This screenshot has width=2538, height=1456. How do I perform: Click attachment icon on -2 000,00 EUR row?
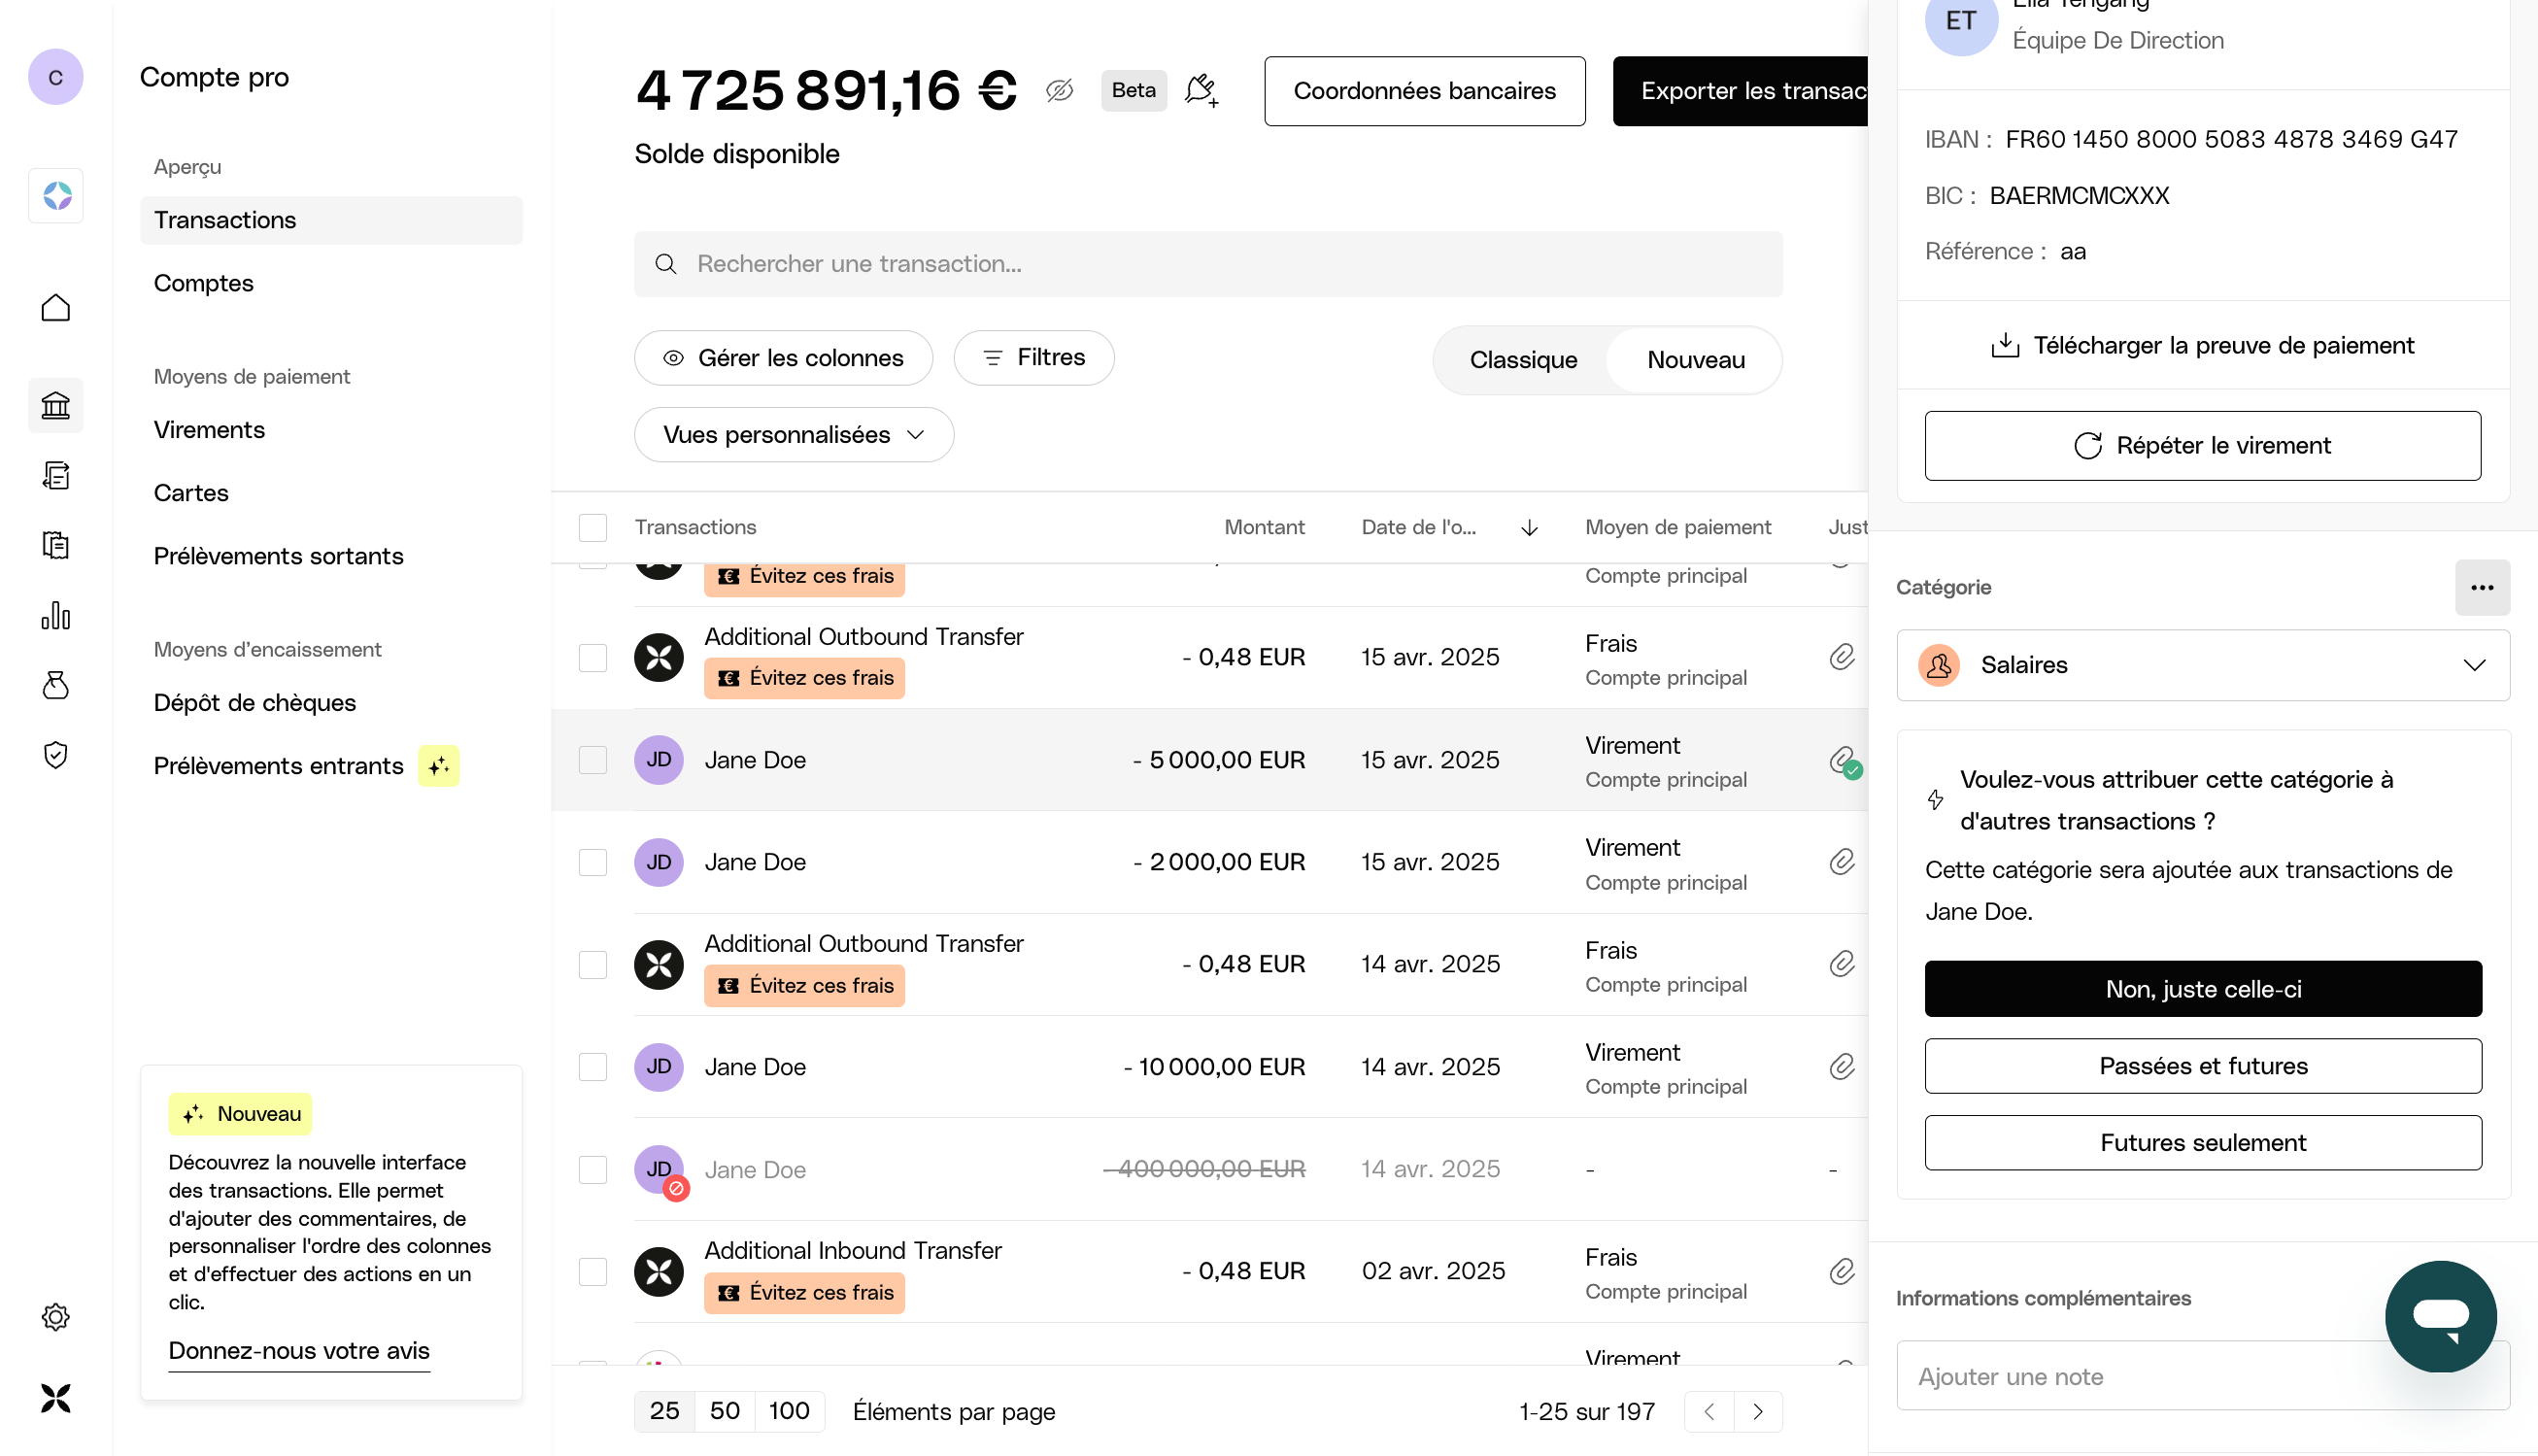coord(1841,862)
